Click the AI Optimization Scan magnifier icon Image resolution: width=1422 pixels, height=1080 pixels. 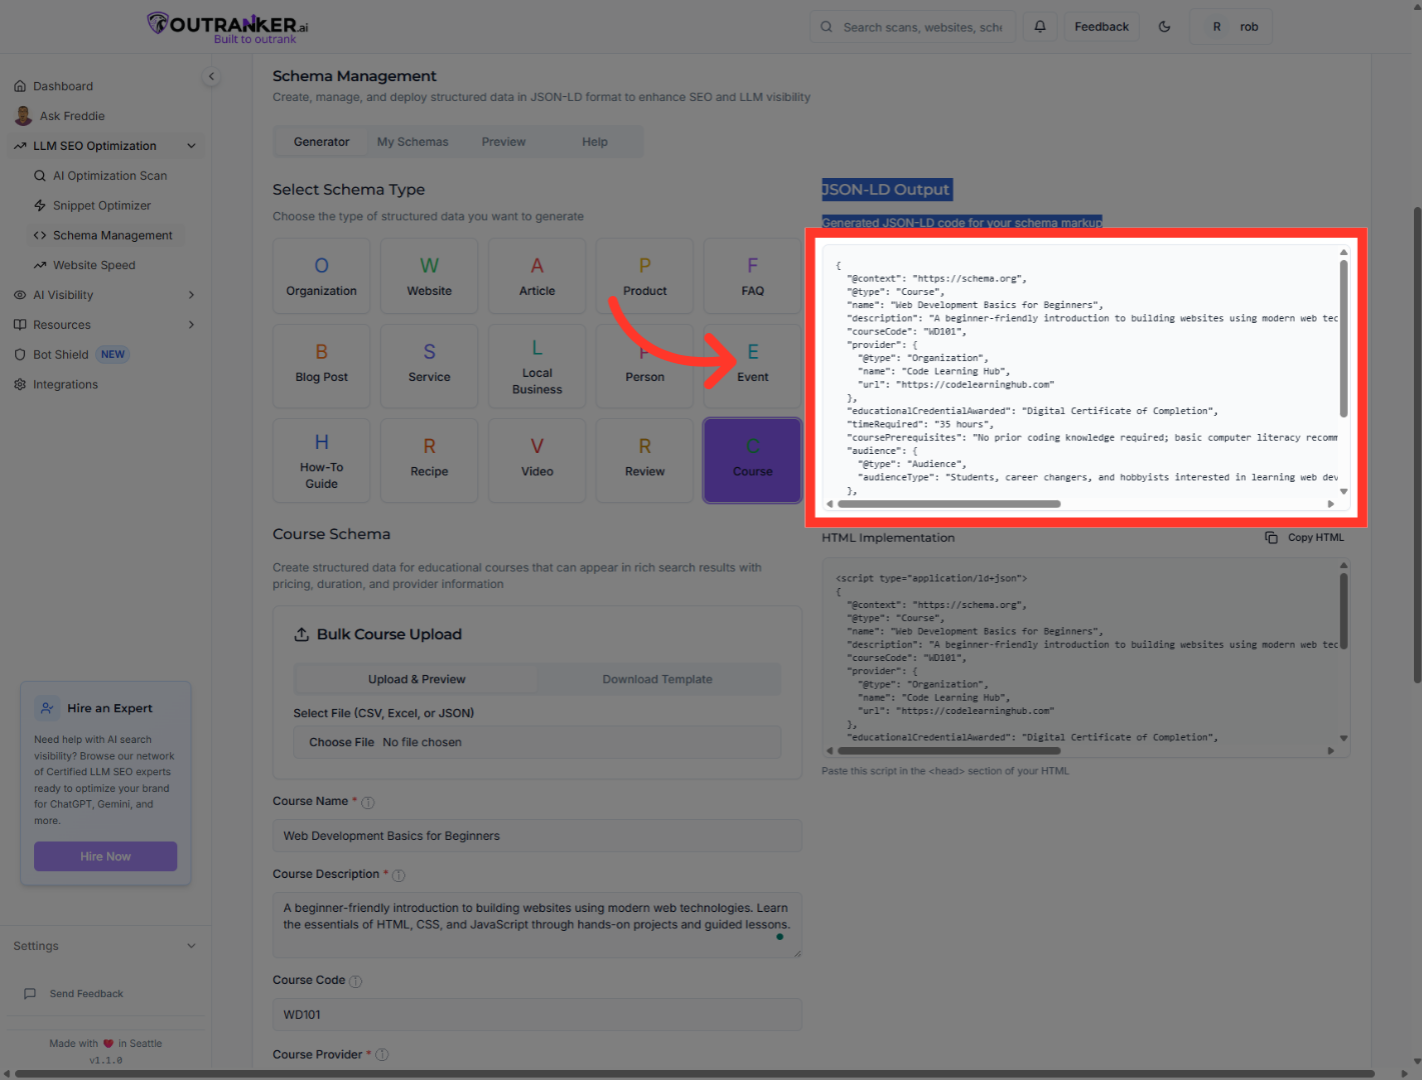[40, 176]
